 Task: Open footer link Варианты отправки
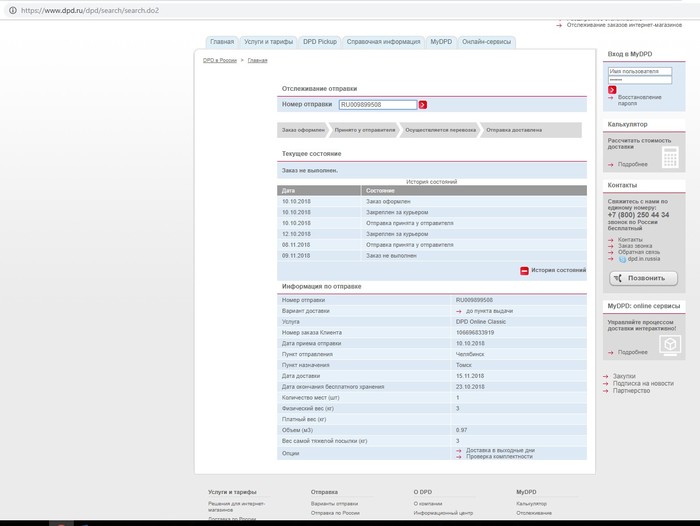pyautogui.click(x=334, y=504)
